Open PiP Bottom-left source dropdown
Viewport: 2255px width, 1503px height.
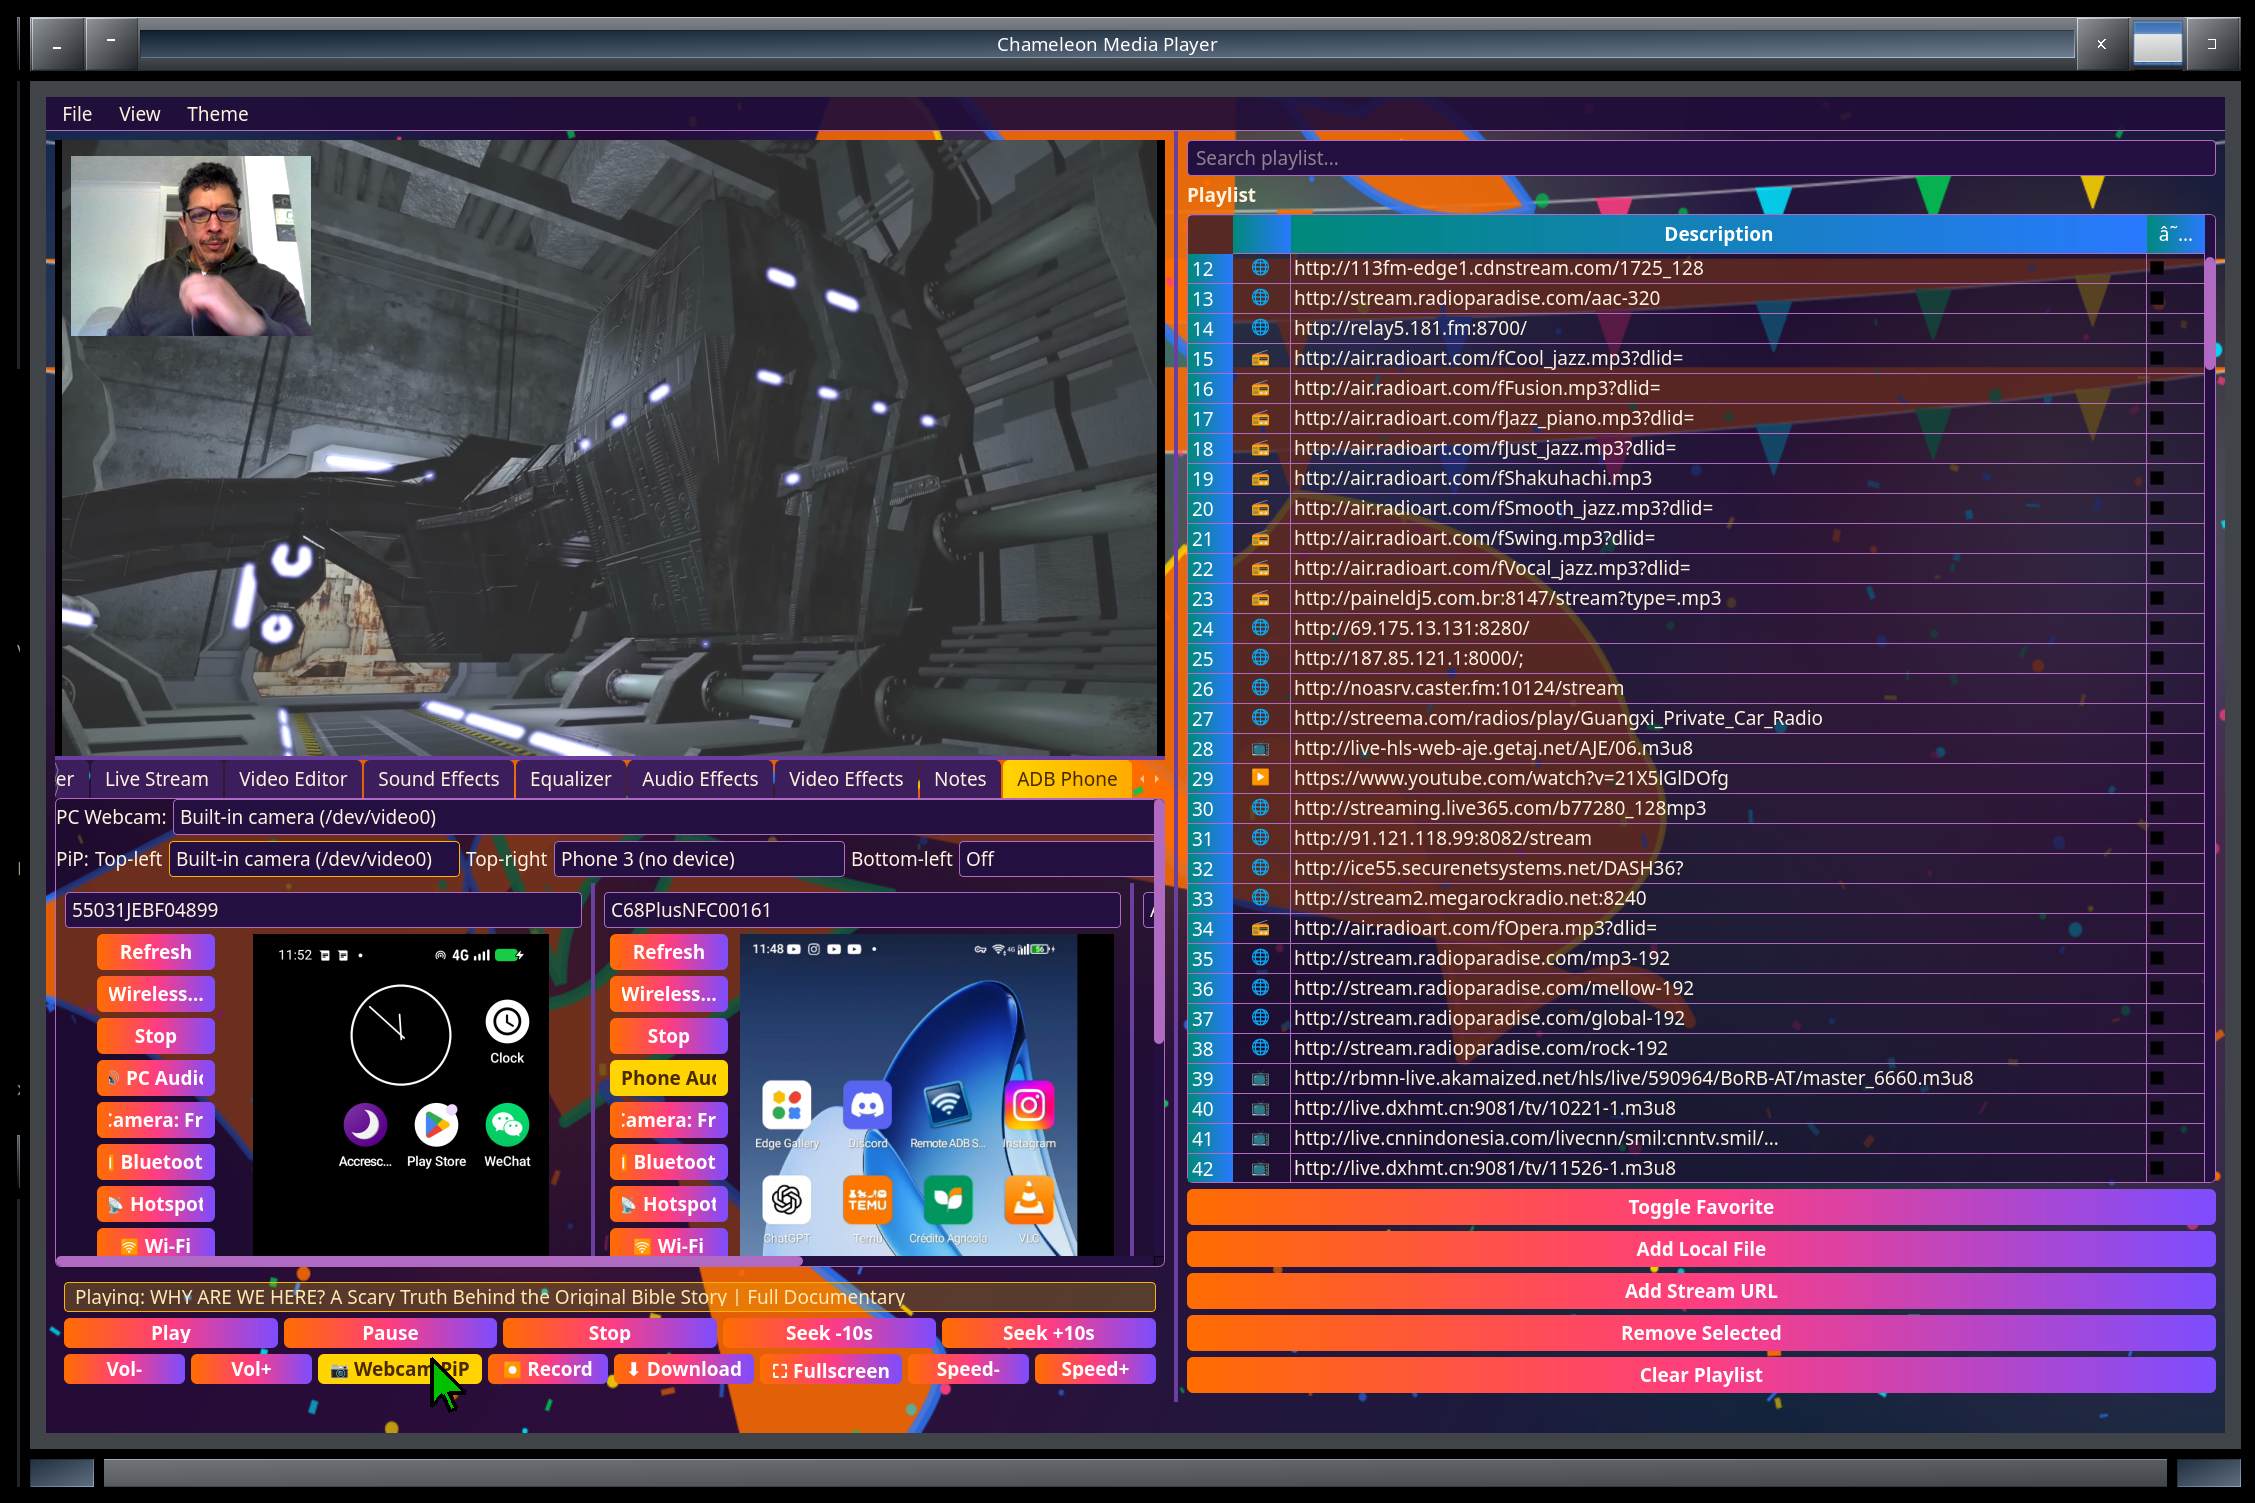coord(1056,859)
